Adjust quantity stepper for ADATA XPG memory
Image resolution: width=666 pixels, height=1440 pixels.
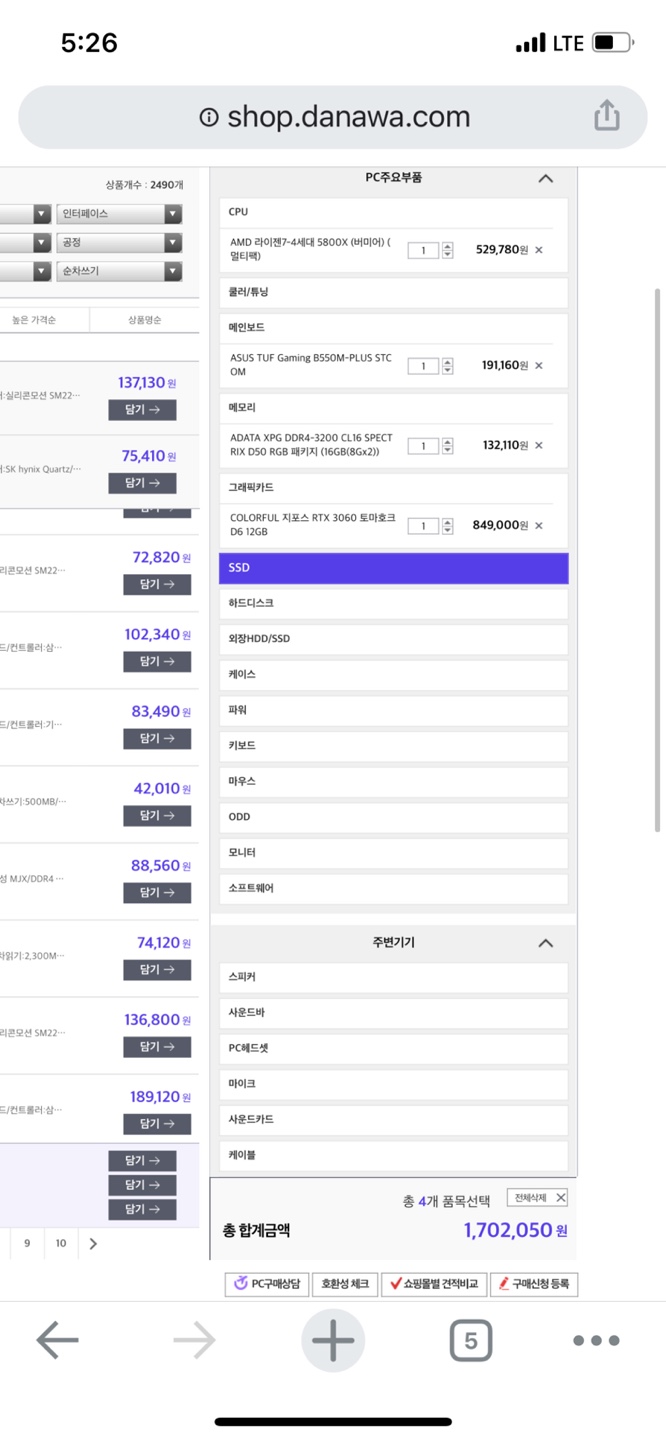tap(447, 446)
